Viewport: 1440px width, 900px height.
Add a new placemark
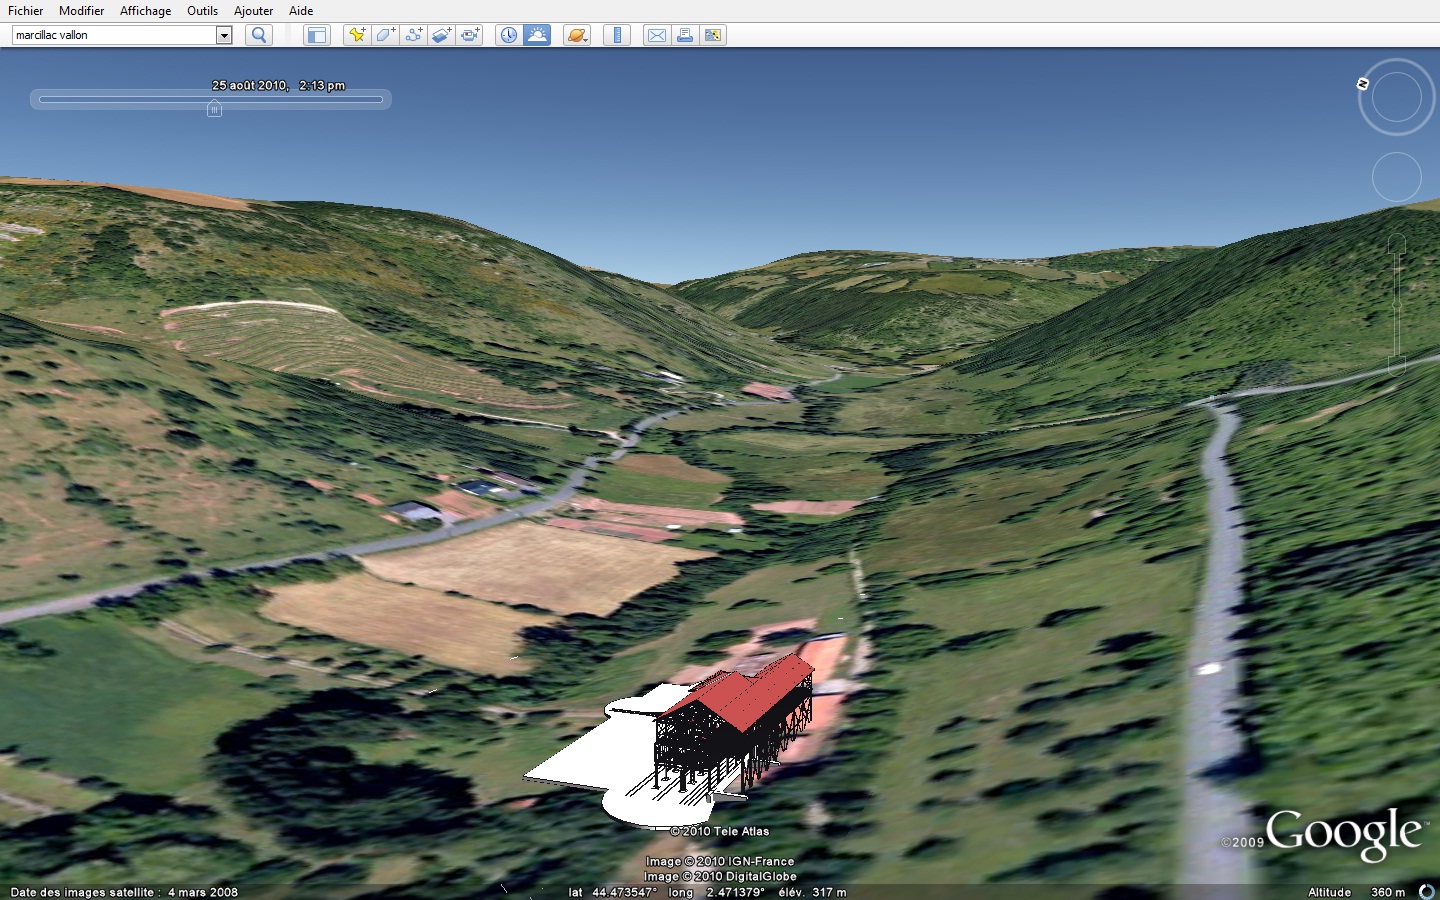click(357, 35)
